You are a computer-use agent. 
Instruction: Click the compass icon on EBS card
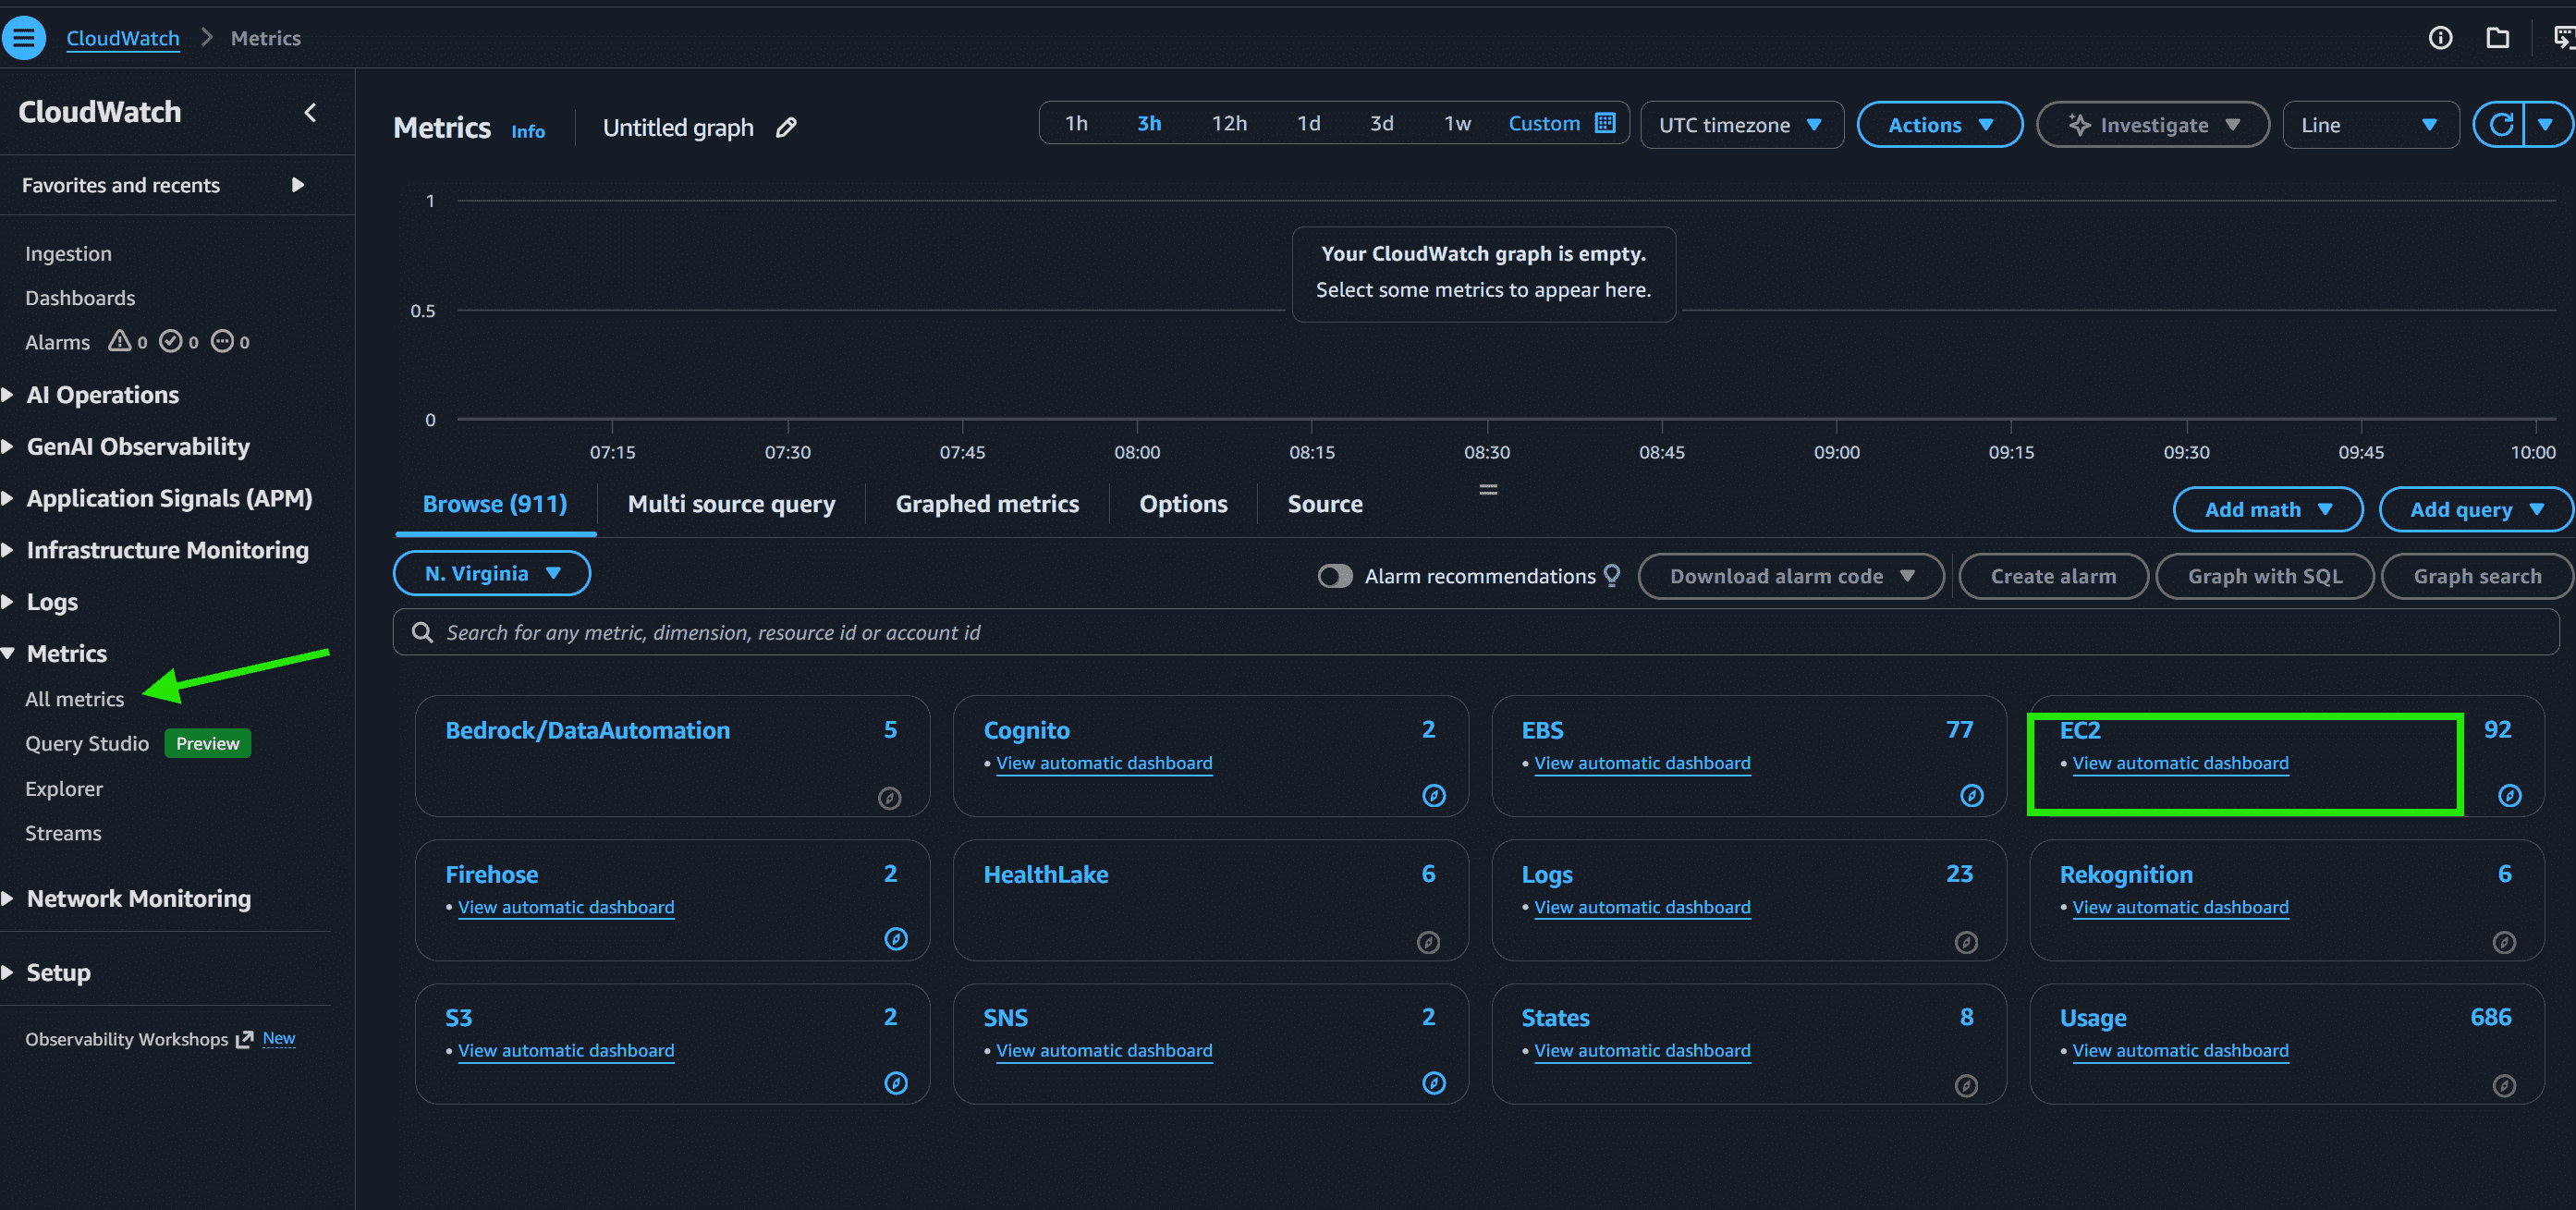tap(1971, 795)
